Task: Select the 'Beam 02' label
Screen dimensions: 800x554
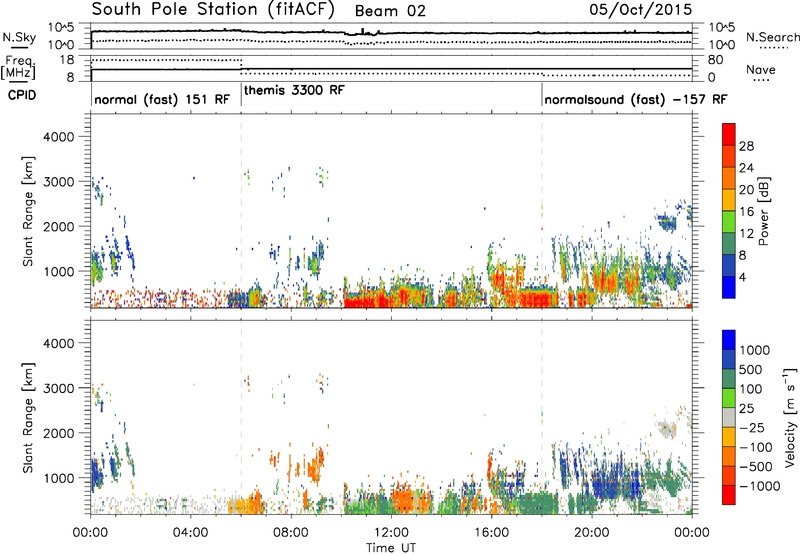Action: (390, 11)
